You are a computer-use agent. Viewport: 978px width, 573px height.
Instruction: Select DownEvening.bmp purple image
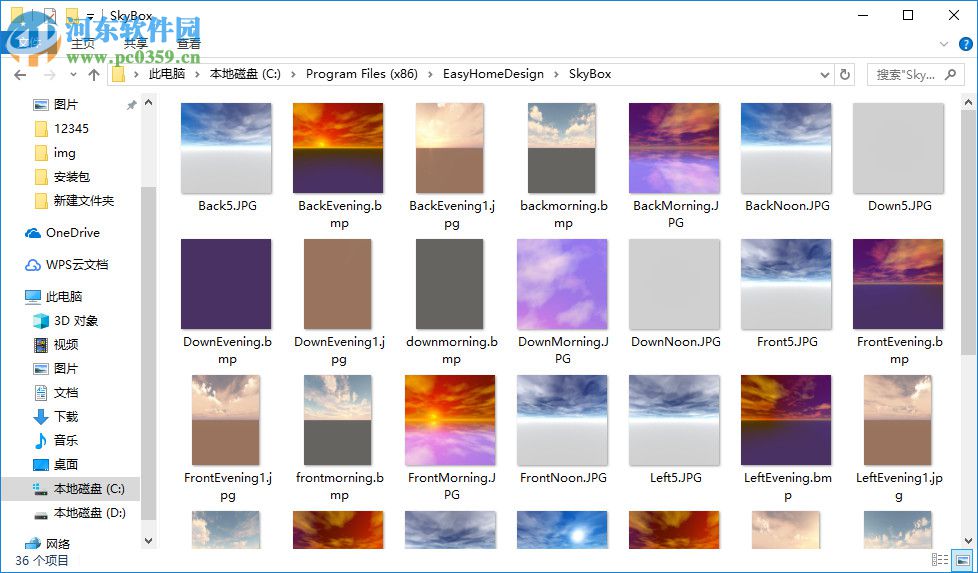[x=226, y=284]
